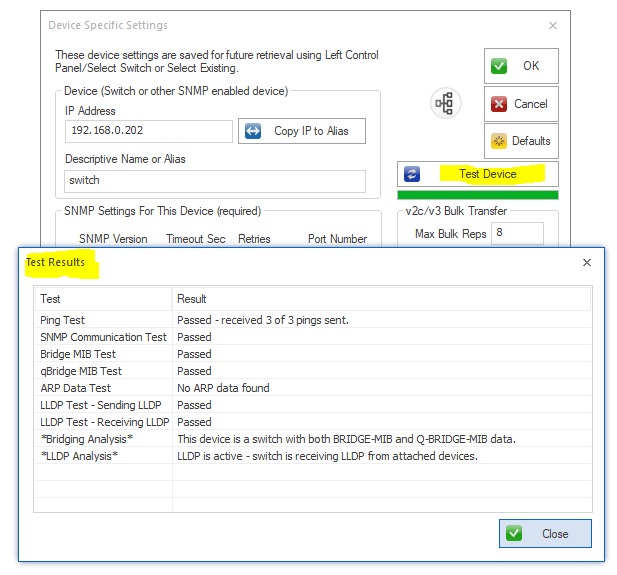The height and width of the screenshot is (575, 617).
Task: Click the Descriptive Name or Alias field
Action: (215, 181)
